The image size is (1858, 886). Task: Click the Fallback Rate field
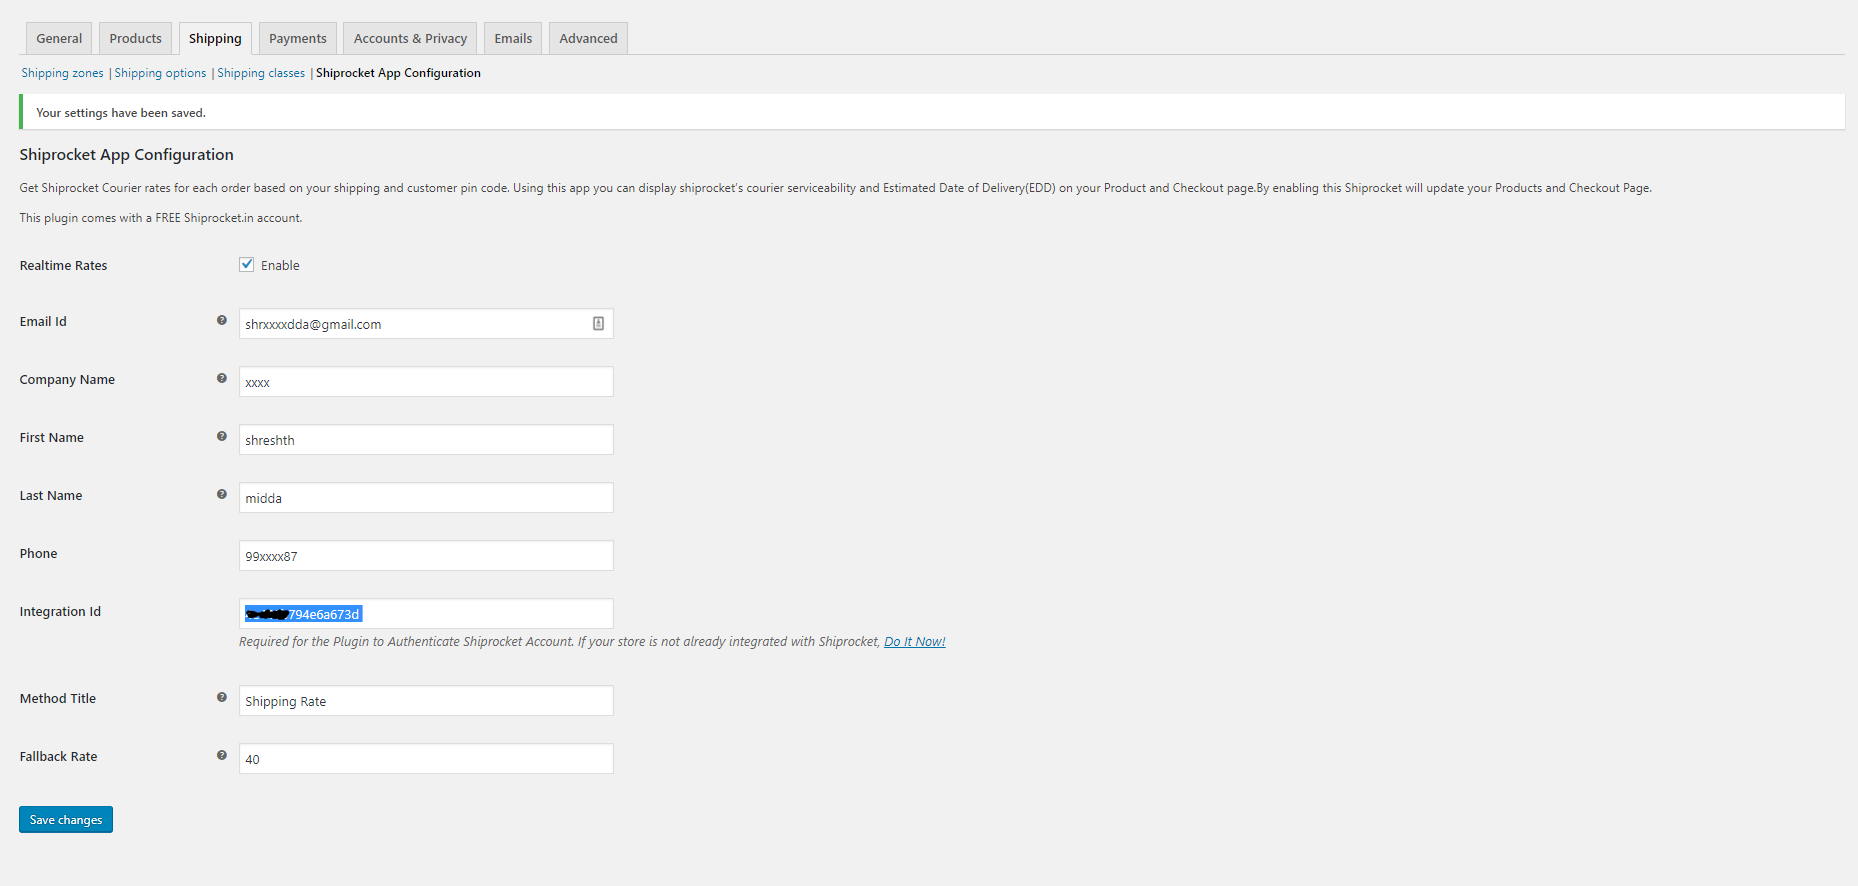pyautogui.click(x=426, y=758)
